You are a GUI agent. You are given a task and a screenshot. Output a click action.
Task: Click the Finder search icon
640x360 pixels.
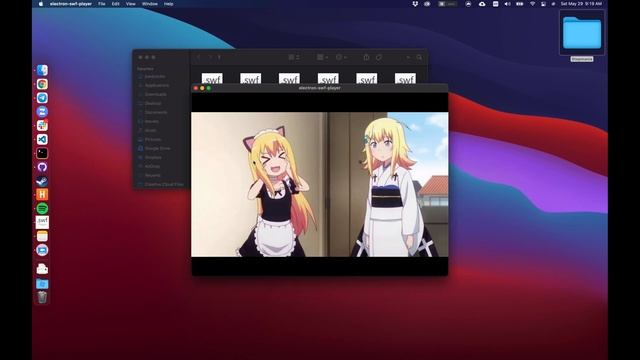[x=420, y=57]
